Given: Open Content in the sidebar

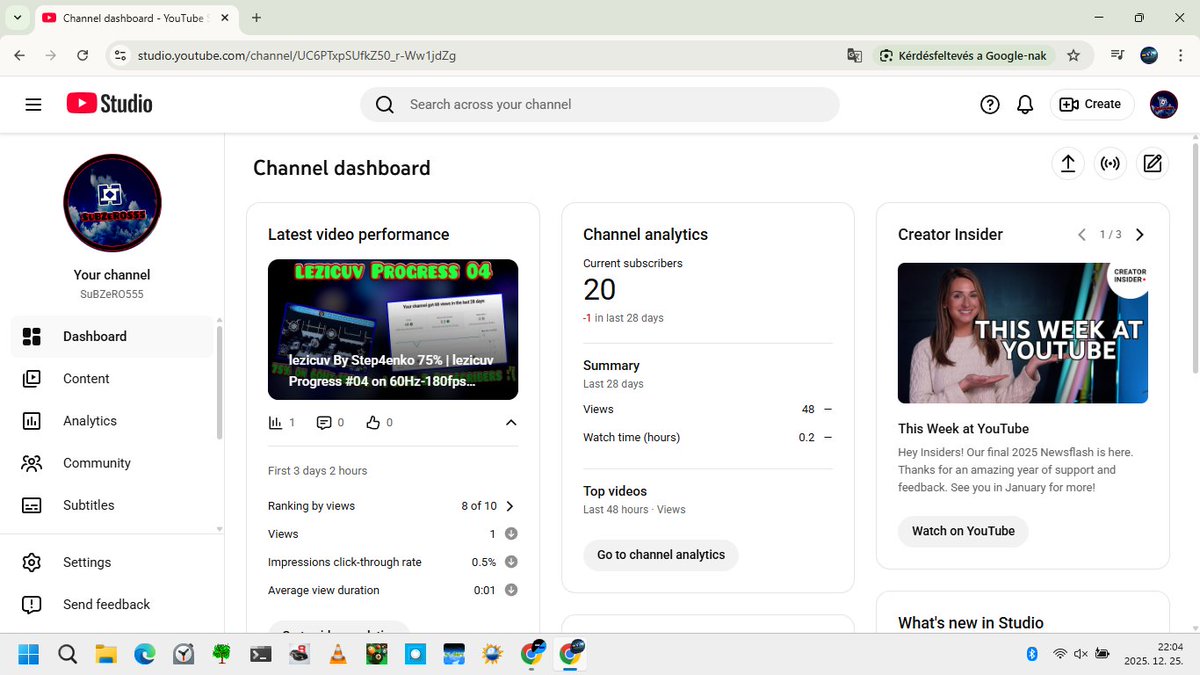Looking at the screenshot, I should pyautogui.click(x=112, y=378).
